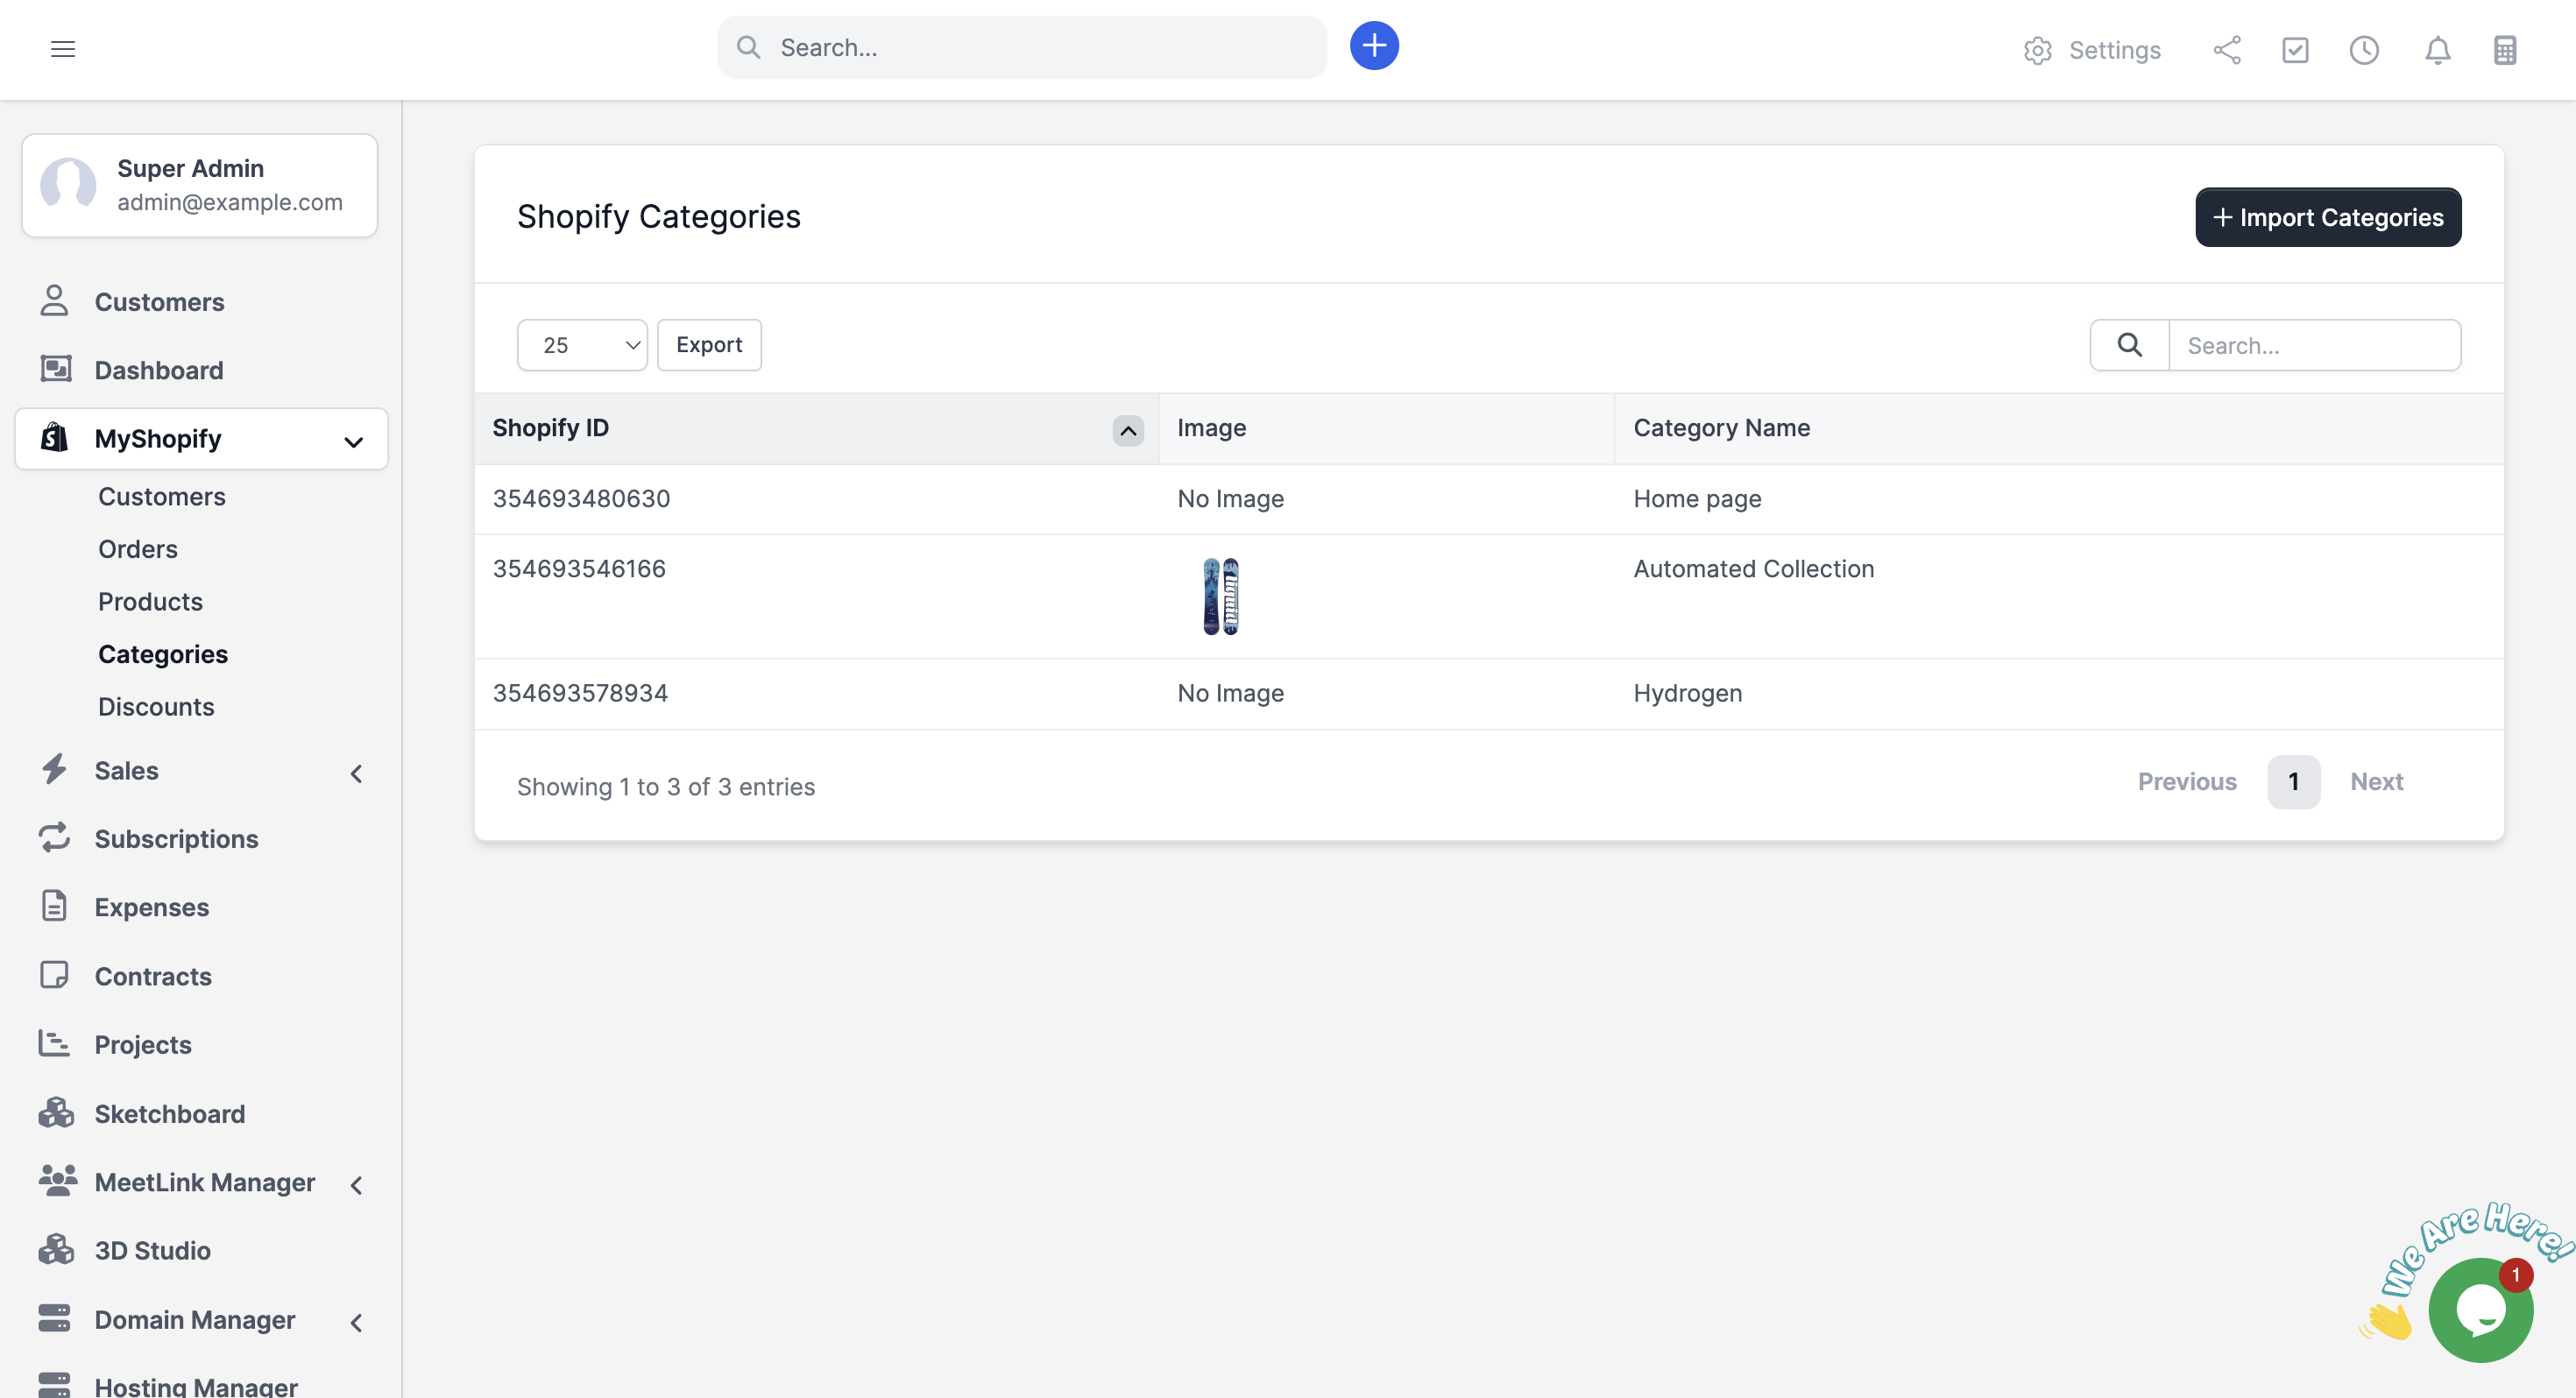Click the Import Categories button
Screen dimensions: 2576x1398
(2327, 217)
